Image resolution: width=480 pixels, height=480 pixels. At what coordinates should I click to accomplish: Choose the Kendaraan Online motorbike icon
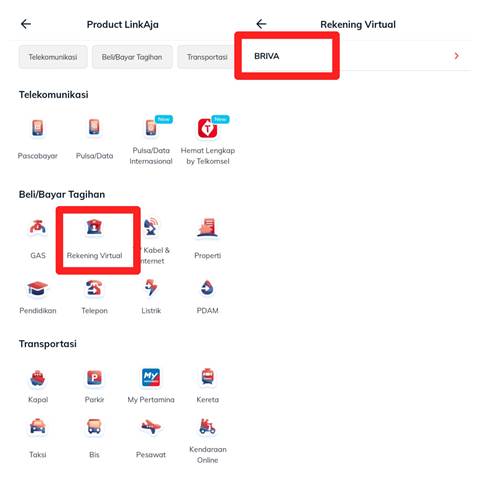pyautogui.click(x=207, y=426)
